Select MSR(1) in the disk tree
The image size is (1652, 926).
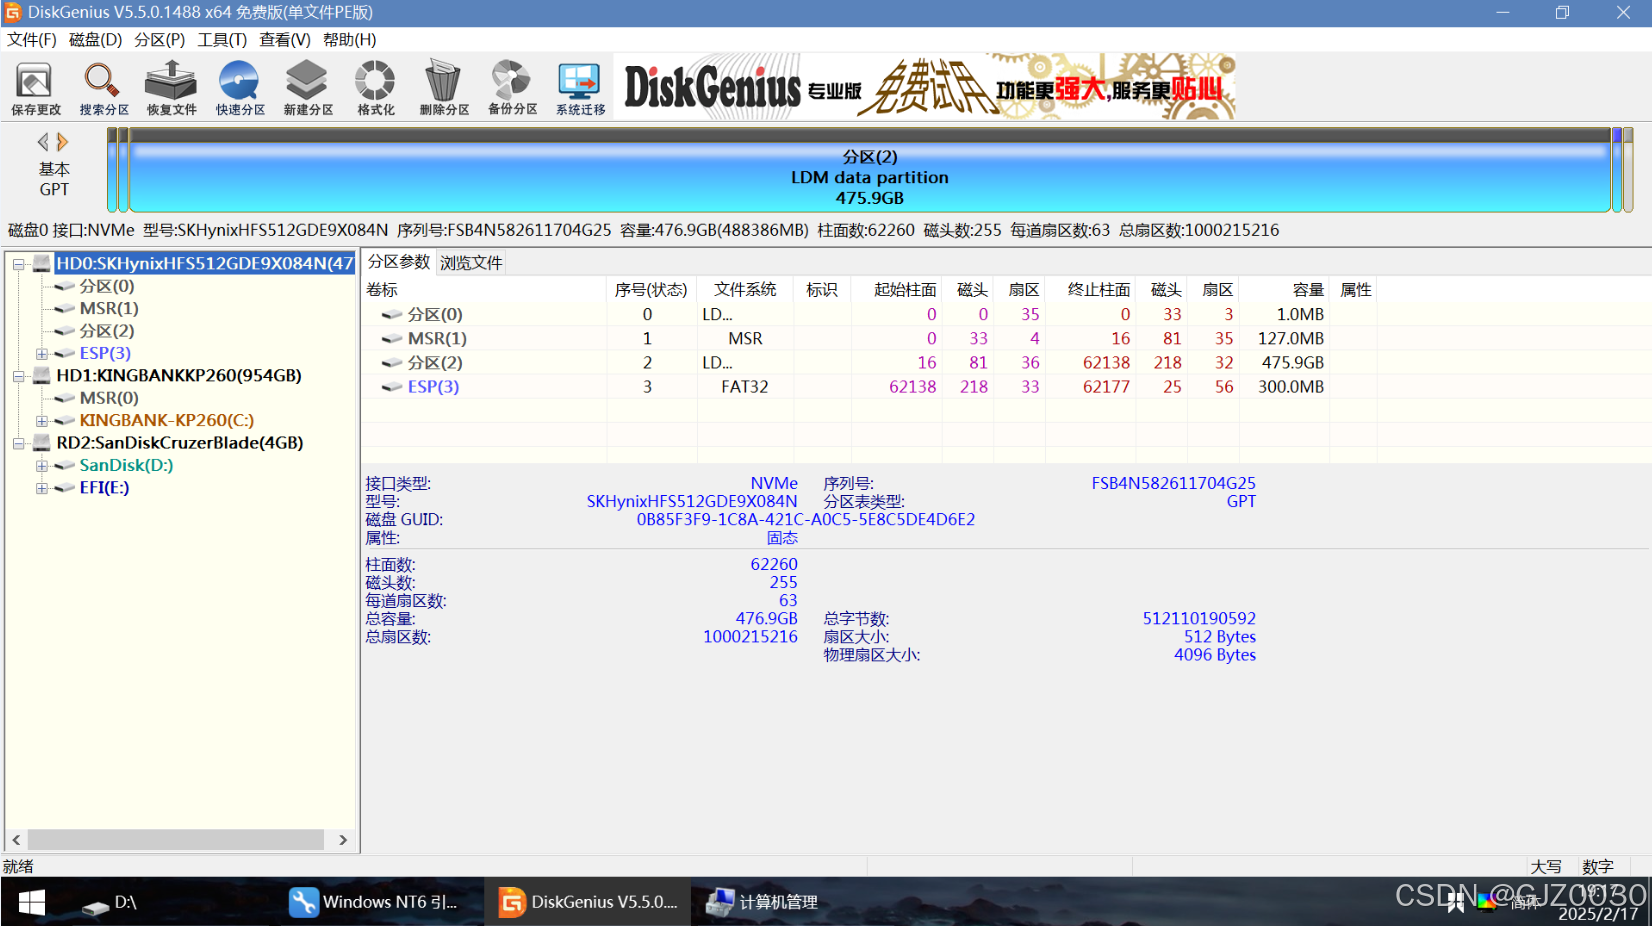(109, 308)
